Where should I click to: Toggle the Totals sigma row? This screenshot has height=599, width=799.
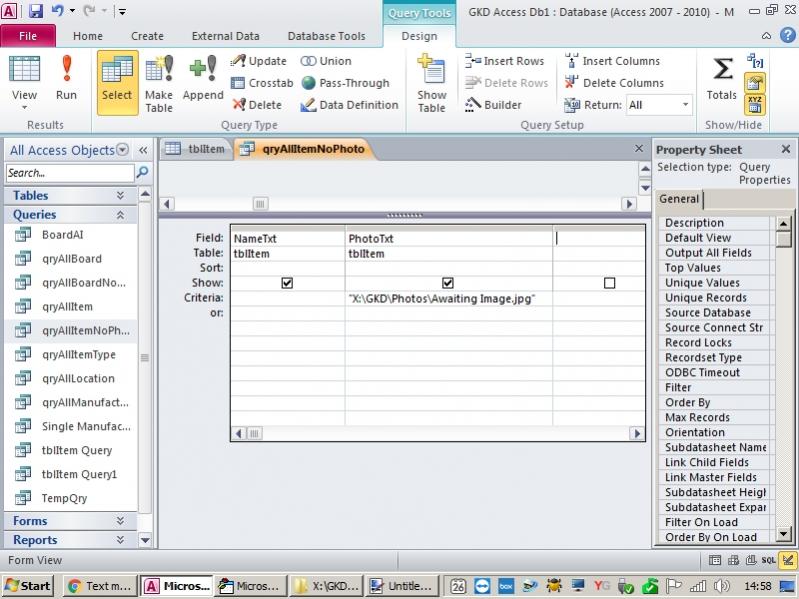click(x=722, y=77)
